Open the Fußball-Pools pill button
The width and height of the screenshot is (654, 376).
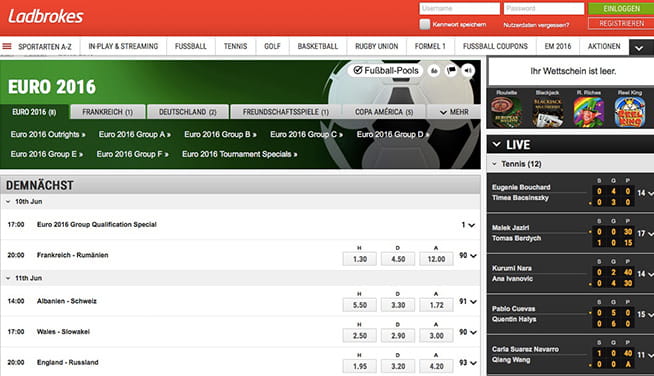point(385,71)
